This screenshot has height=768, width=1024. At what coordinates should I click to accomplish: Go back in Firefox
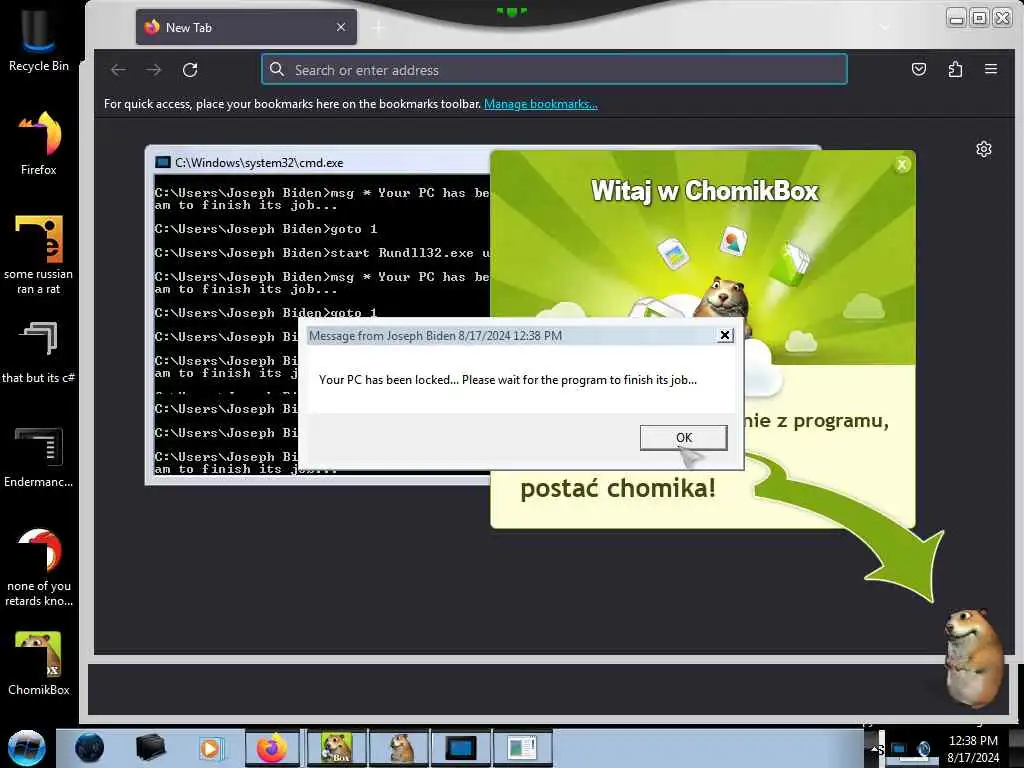118,70
